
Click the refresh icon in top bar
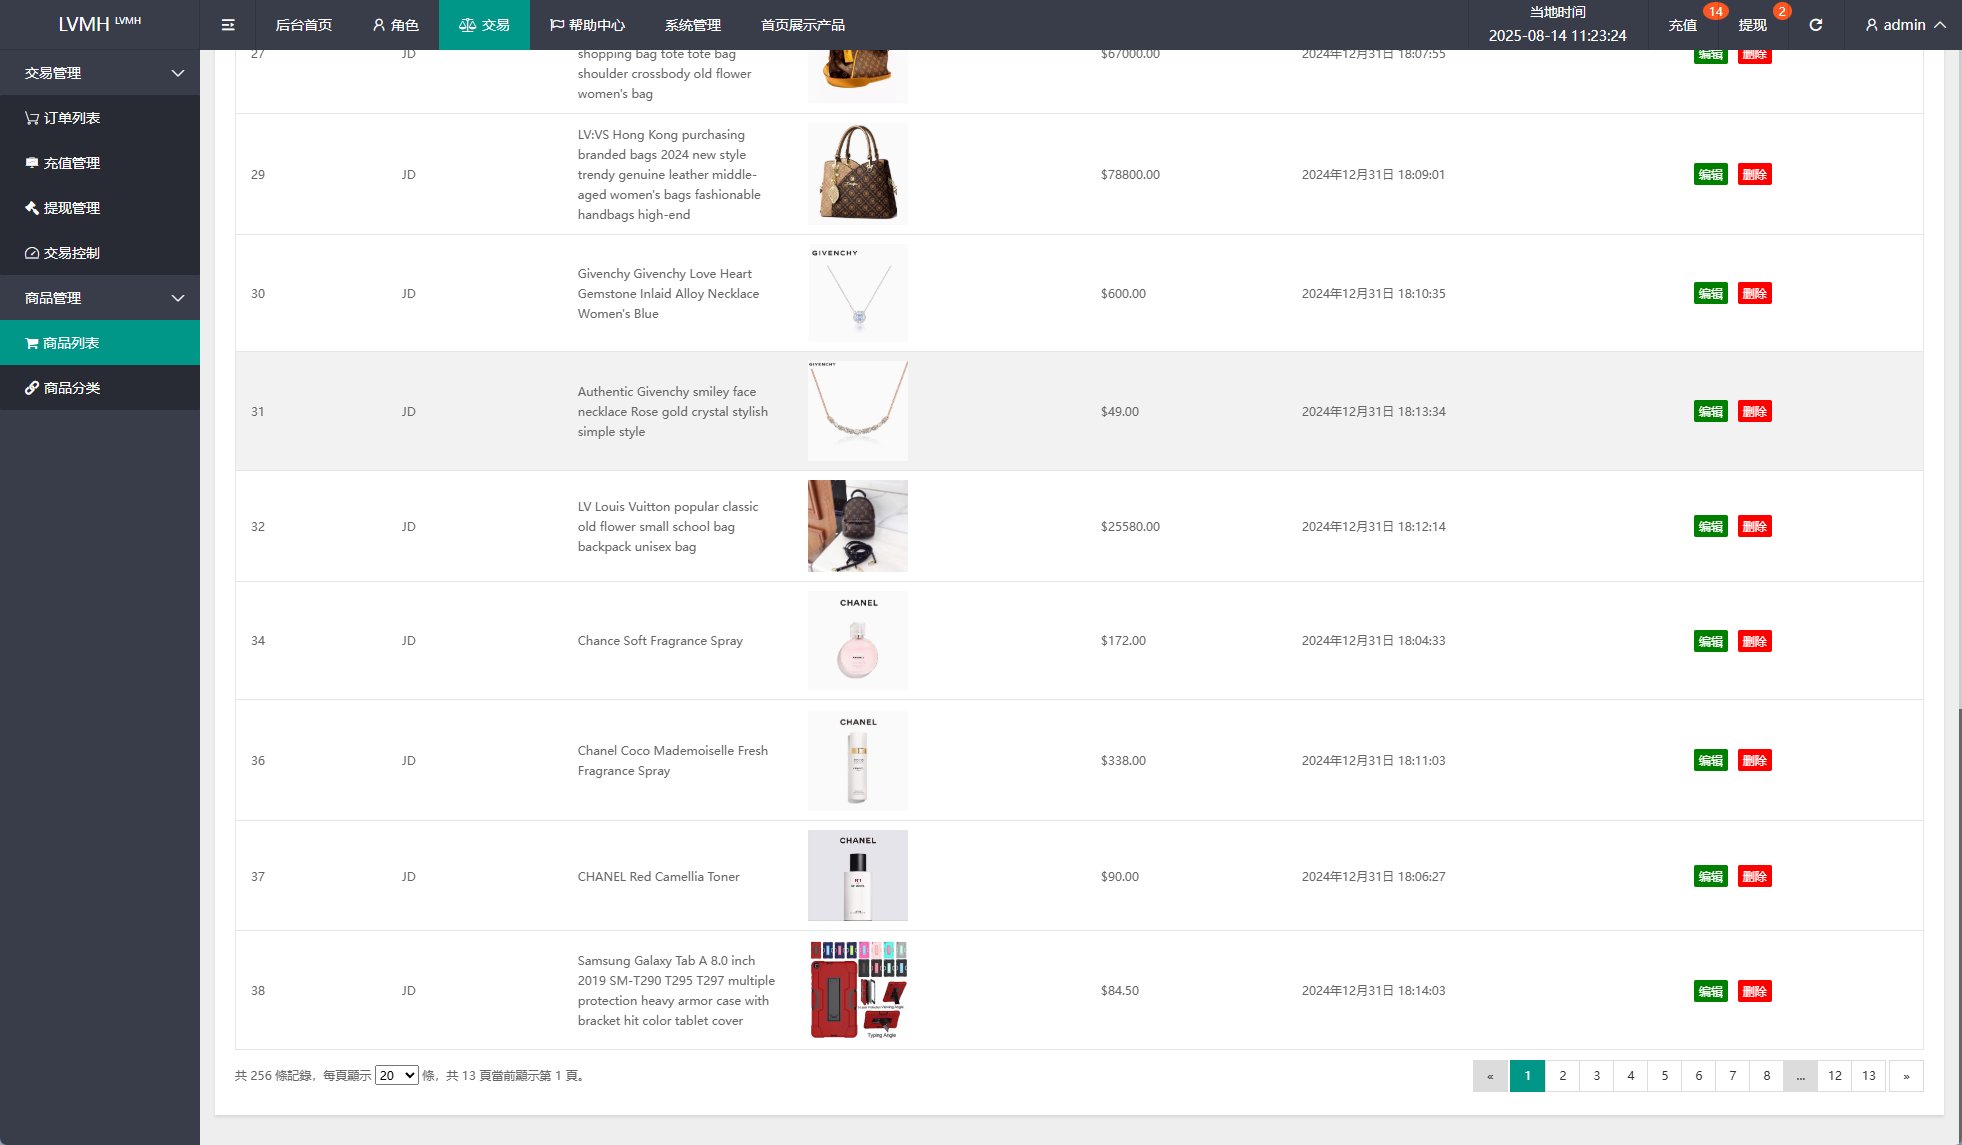1815,25
